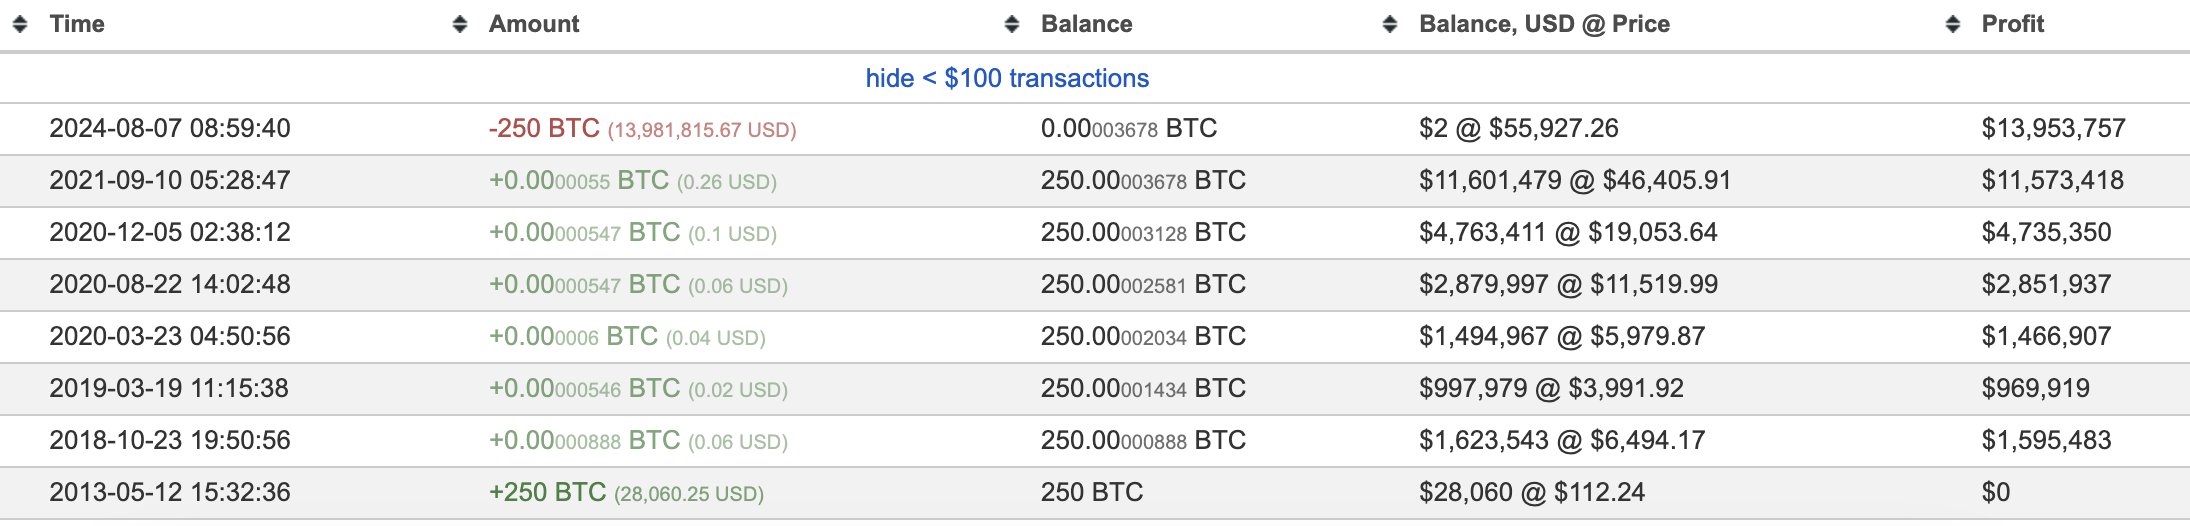
Task: Click the $28,060 @ $112.24 balance cell
Action: tap(1531, 492)
